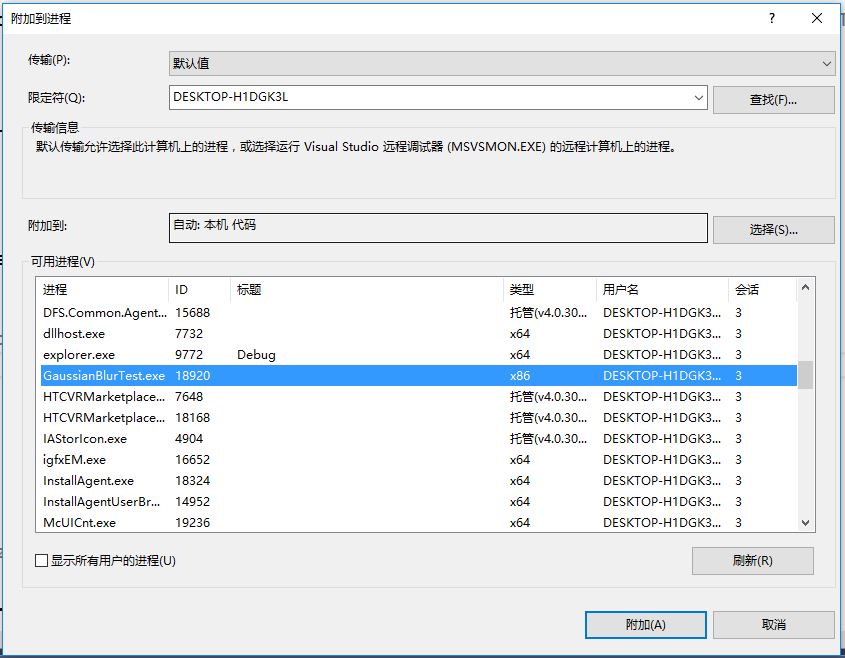
Task: Click the 刷新(R) refresh button
Action: coord(752,561)
